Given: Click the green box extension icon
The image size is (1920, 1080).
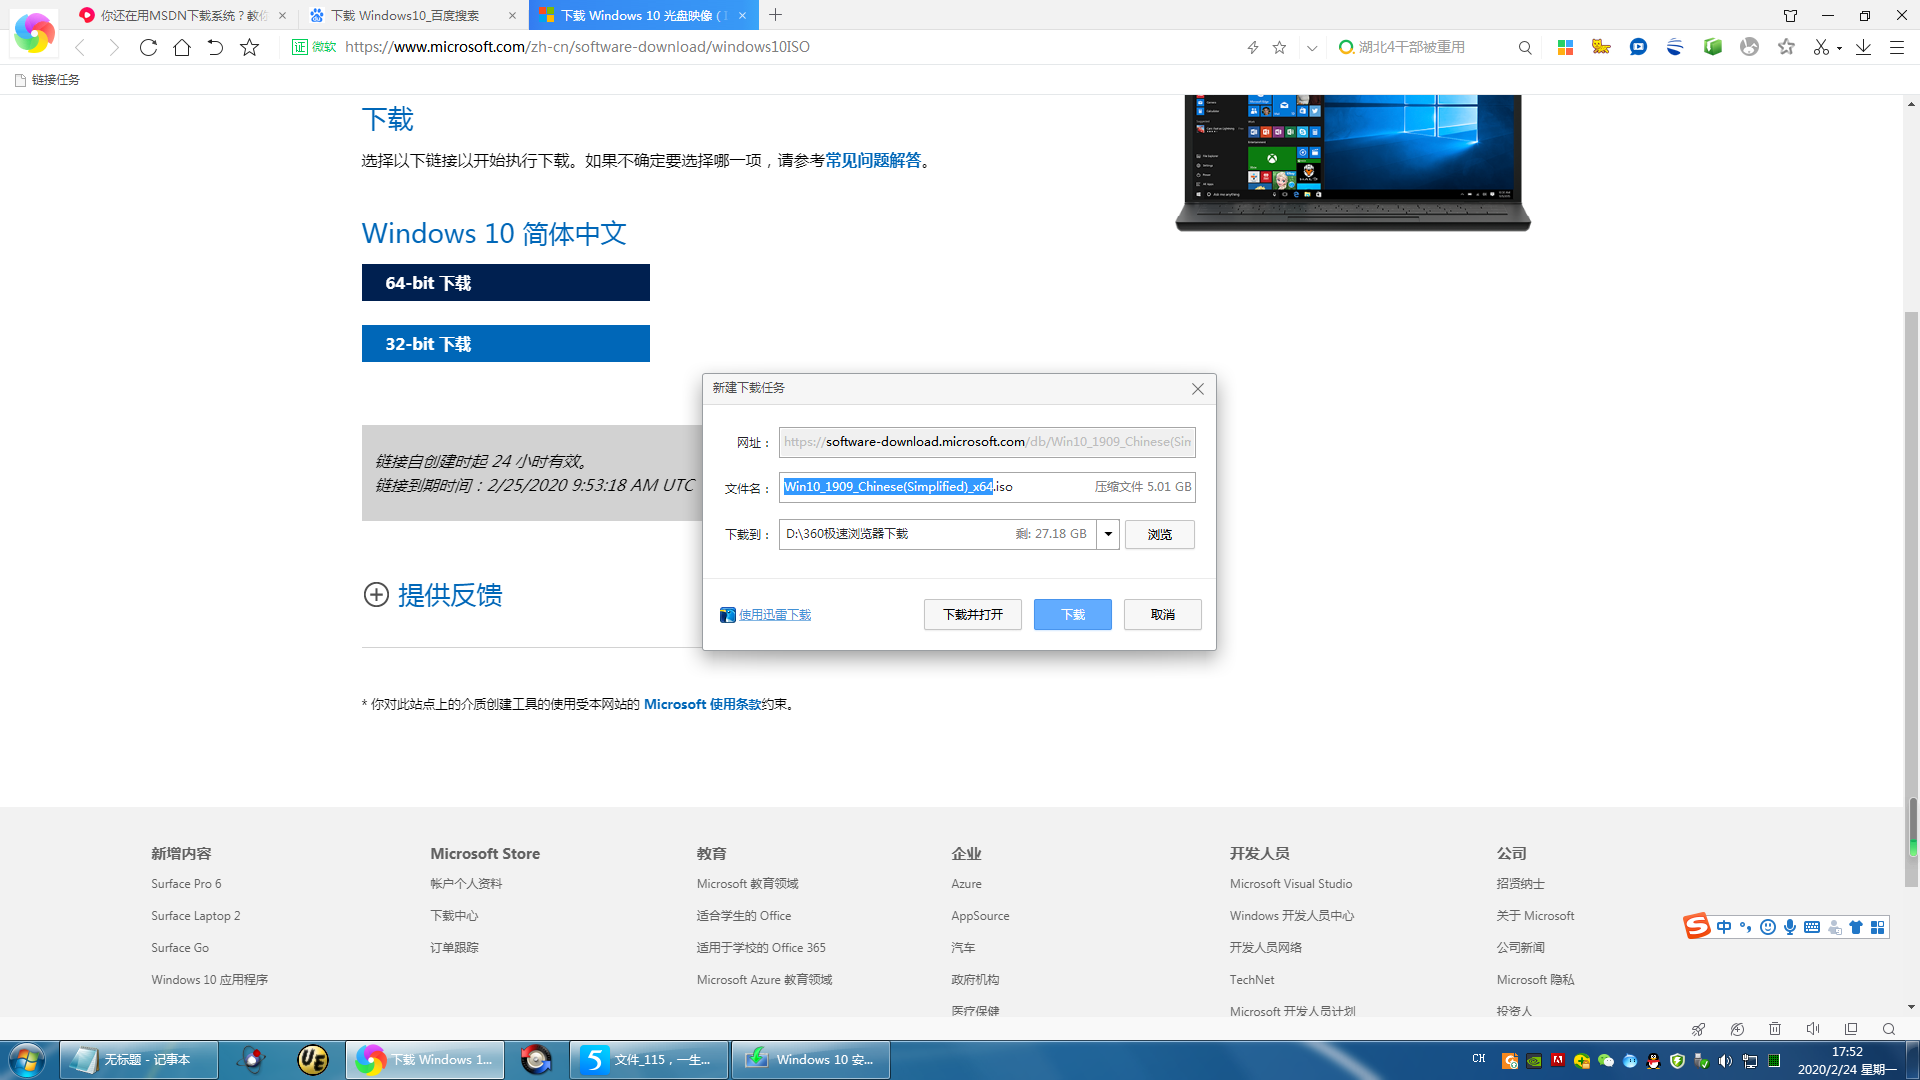Looking at the screenshot, I should point(1713,47).
